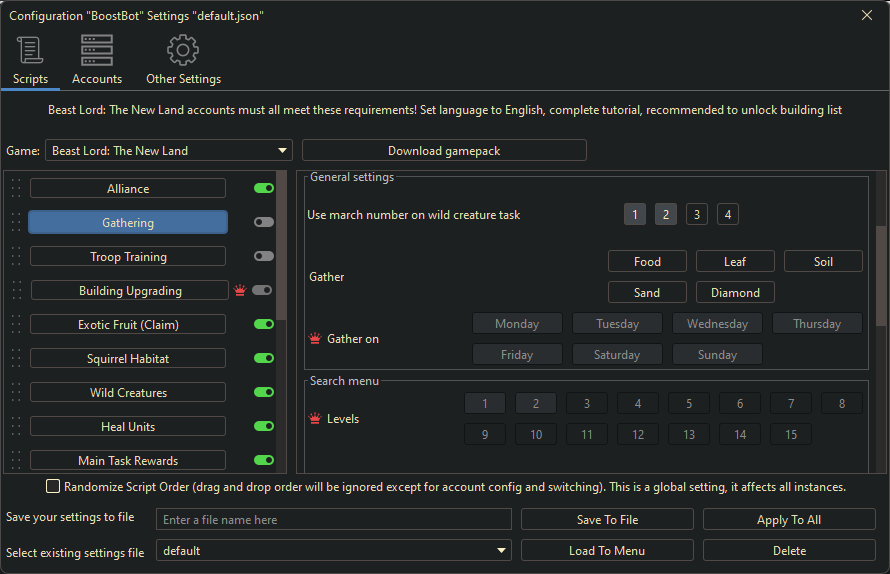Disable the Alliance script toggle
This screenshot has width=890, height=574.
(x=264, y=188)
